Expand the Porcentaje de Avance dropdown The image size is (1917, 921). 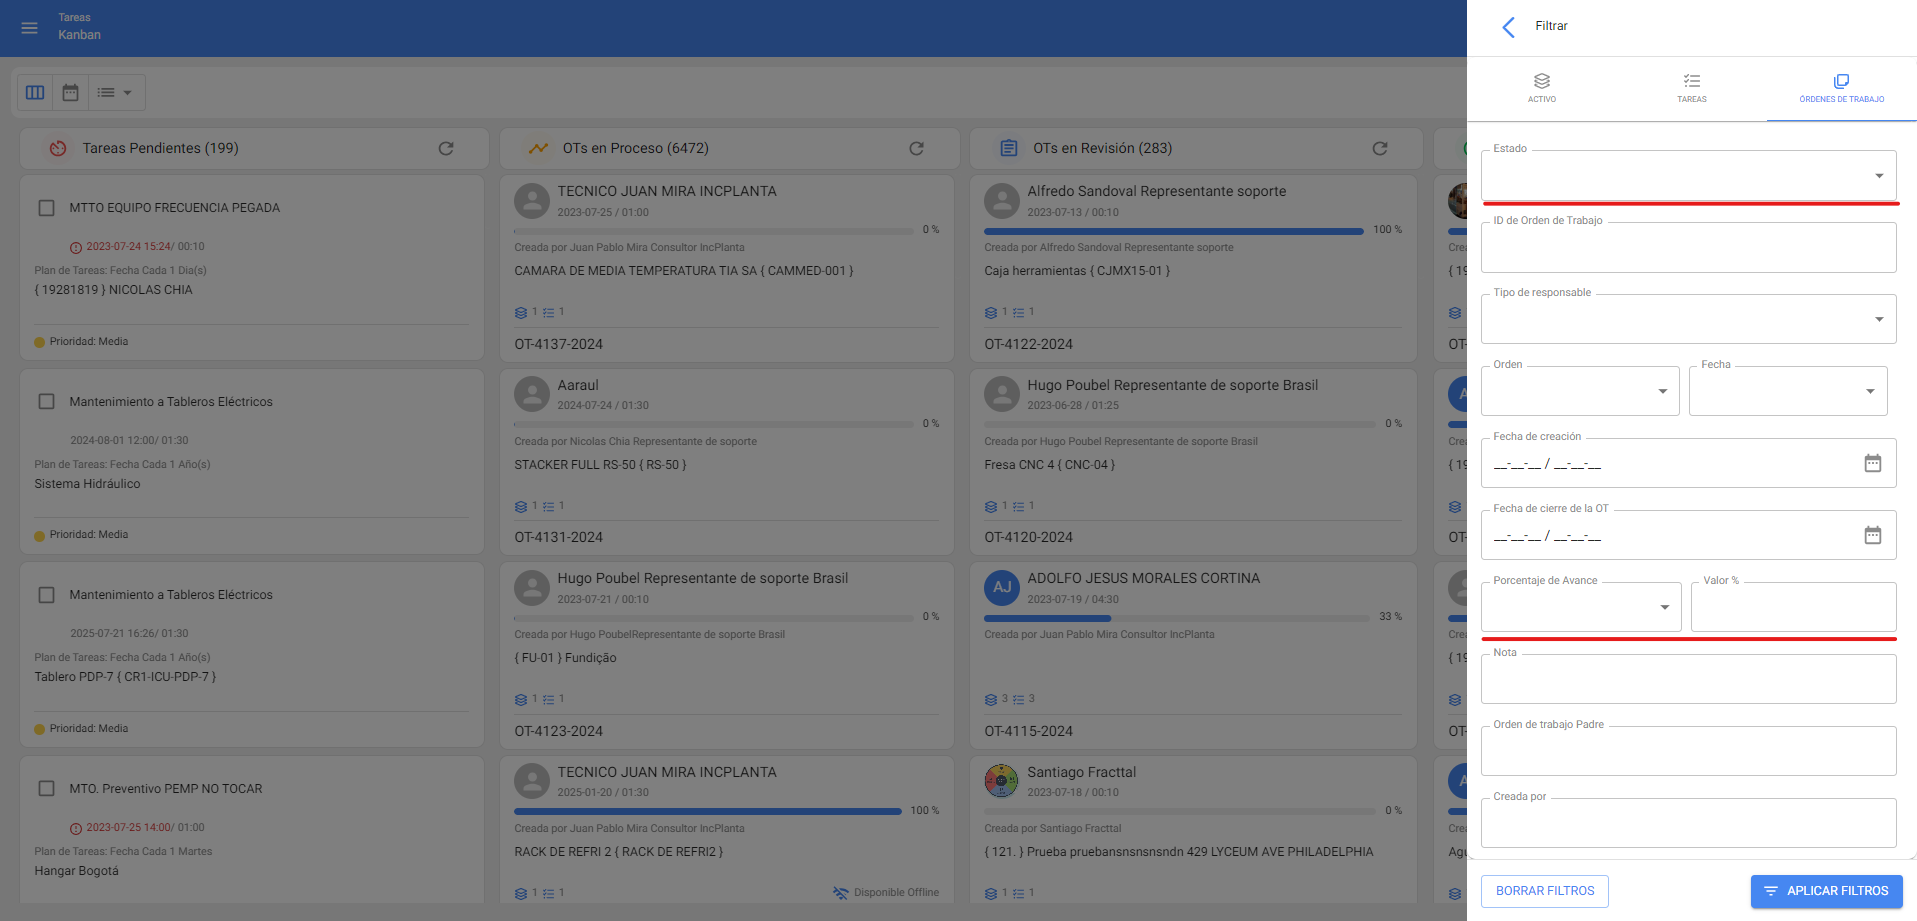tap(1580, 608)
